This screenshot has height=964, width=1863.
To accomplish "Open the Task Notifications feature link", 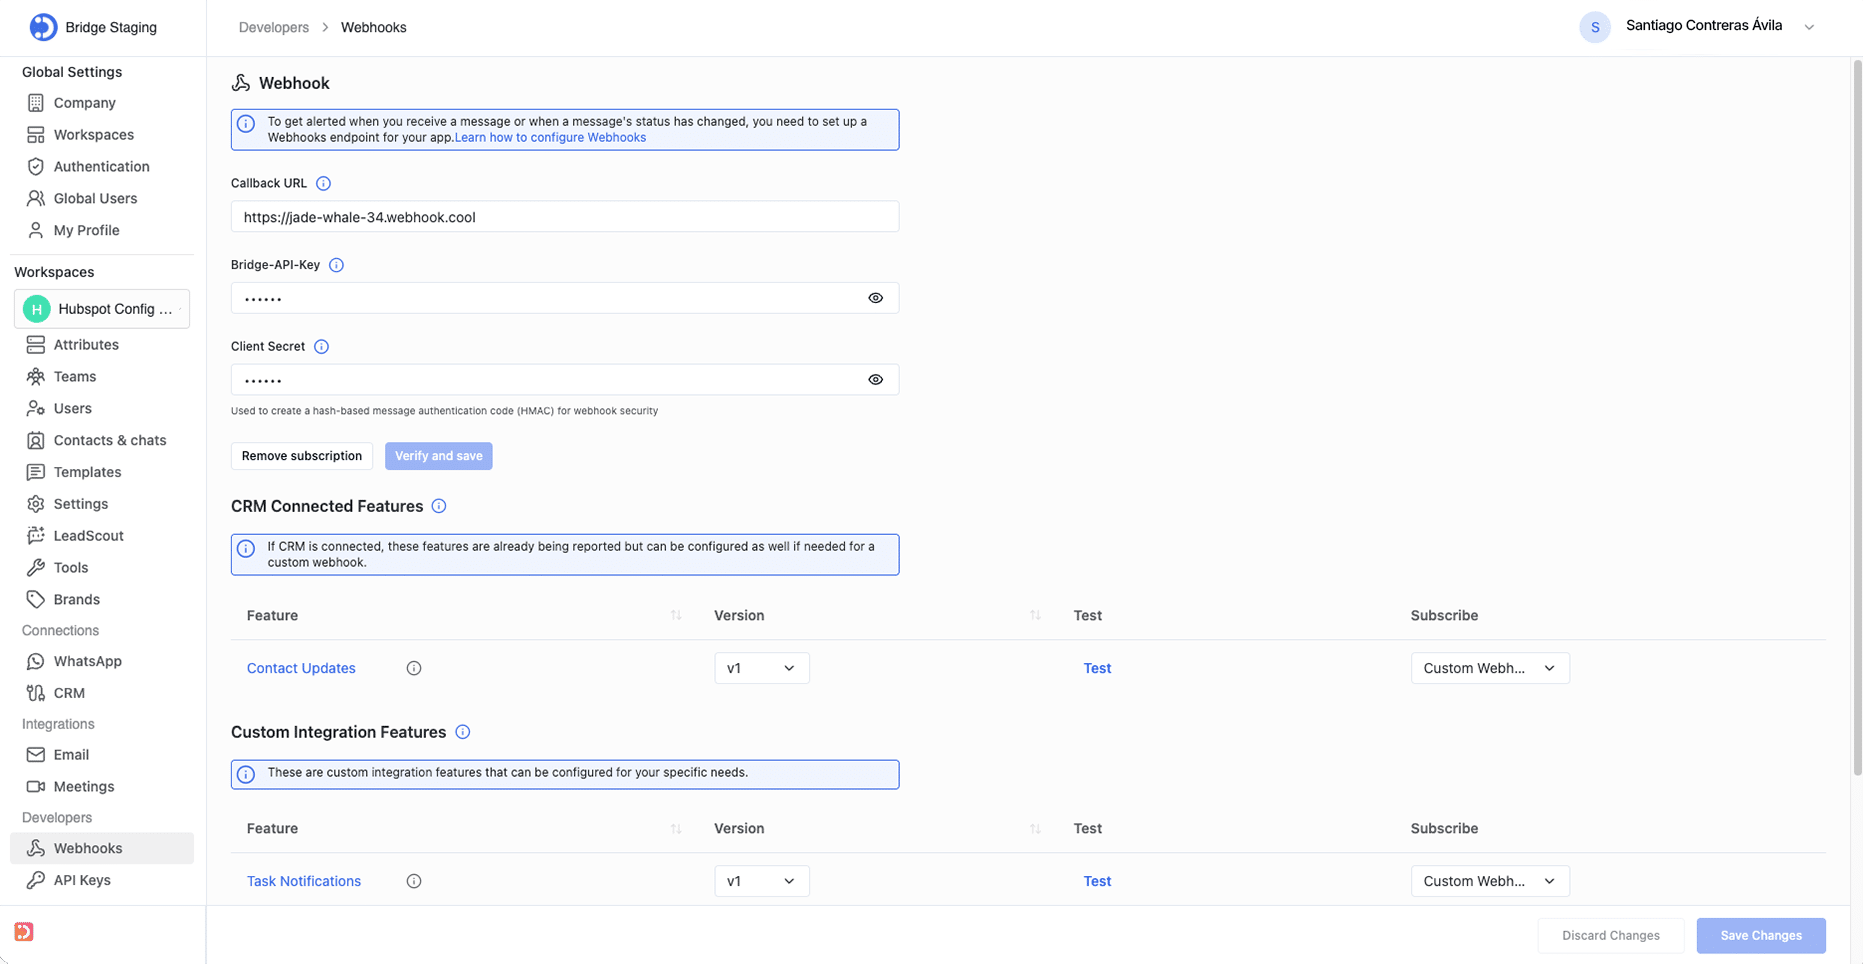I will pyautogui.click(x=304, y=881).
